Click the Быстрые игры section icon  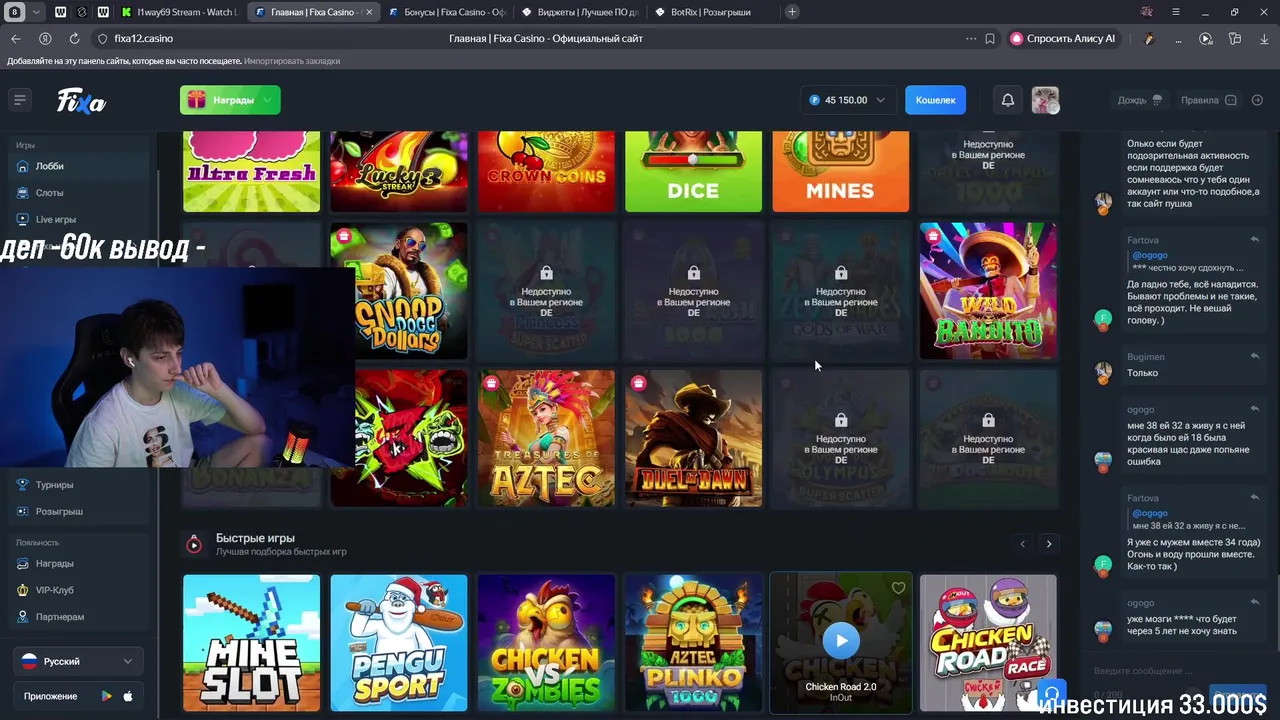tap(194, 544)
